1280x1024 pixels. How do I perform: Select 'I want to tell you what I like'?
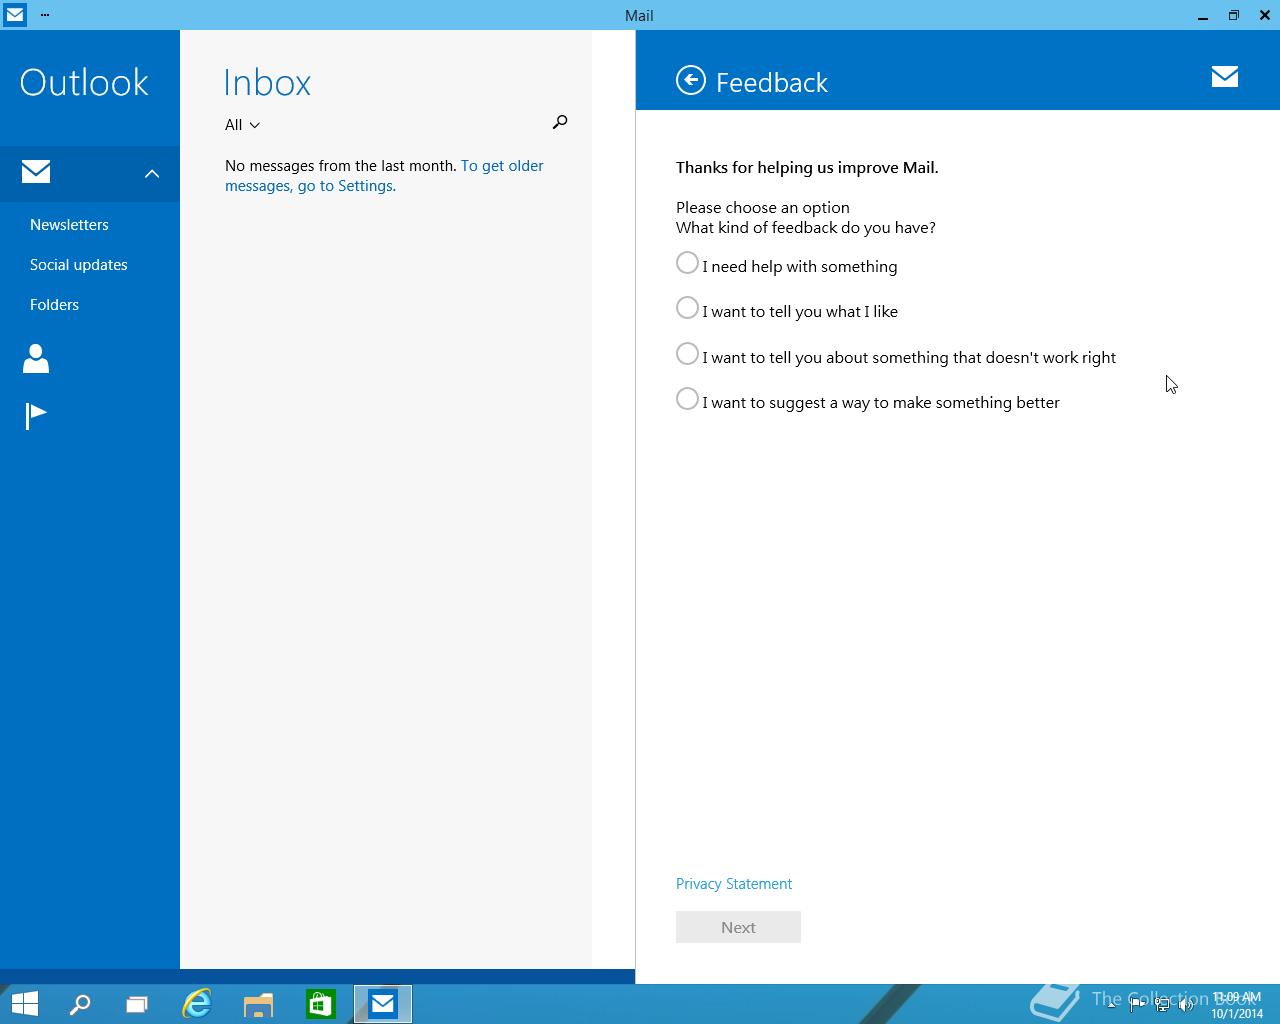click(x=687, y=308)
